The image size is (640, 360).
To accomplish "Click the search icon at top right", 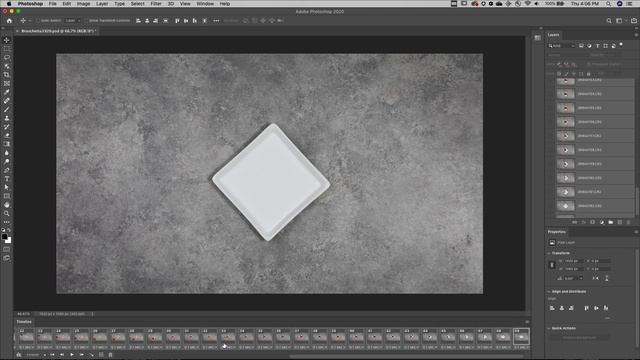I will pos(609,20).
